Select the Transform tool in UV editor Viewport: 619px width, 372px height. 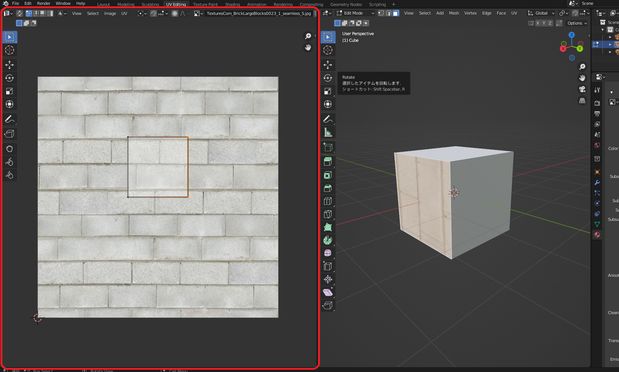tap(9, 104)
